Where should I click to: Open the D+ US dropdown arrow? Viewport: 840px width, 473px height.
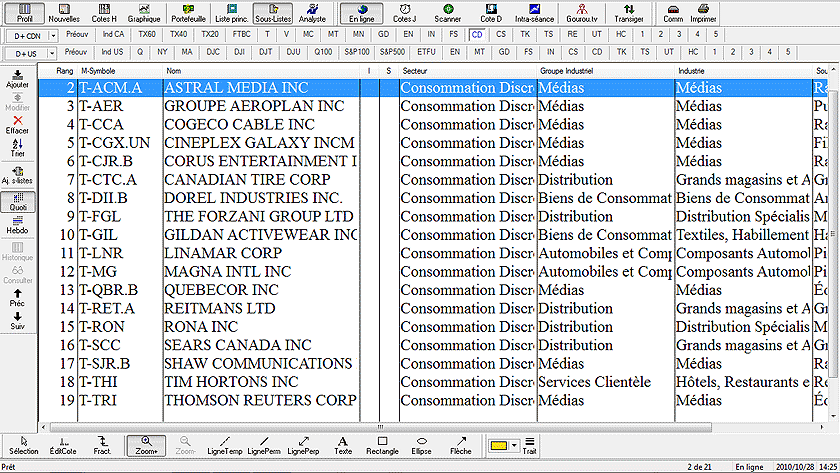52,54
